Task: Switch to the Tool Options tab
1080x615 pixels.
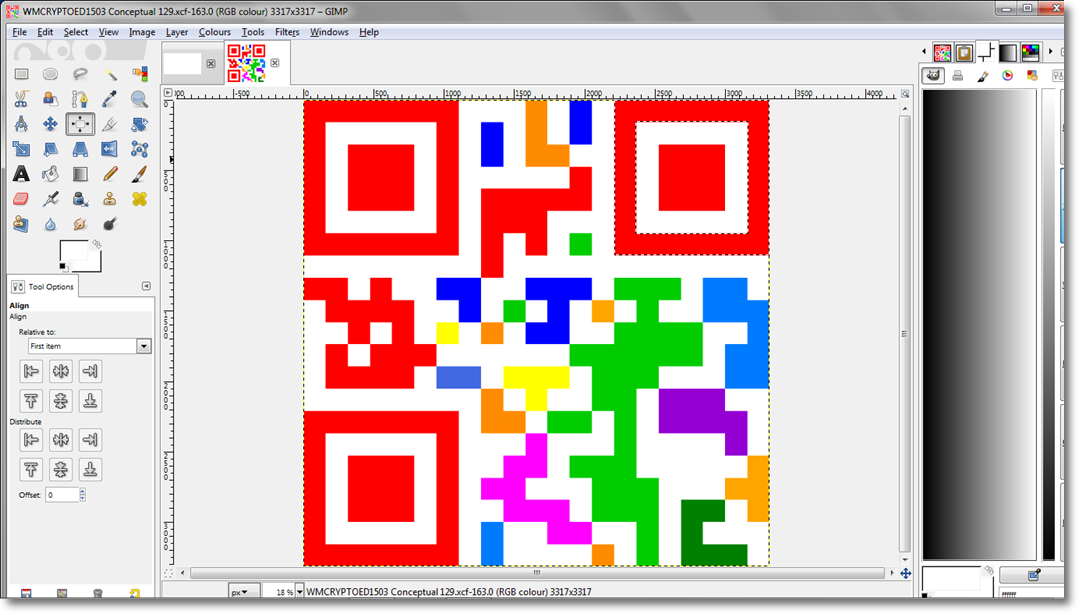Action: [x=43, y=286]
